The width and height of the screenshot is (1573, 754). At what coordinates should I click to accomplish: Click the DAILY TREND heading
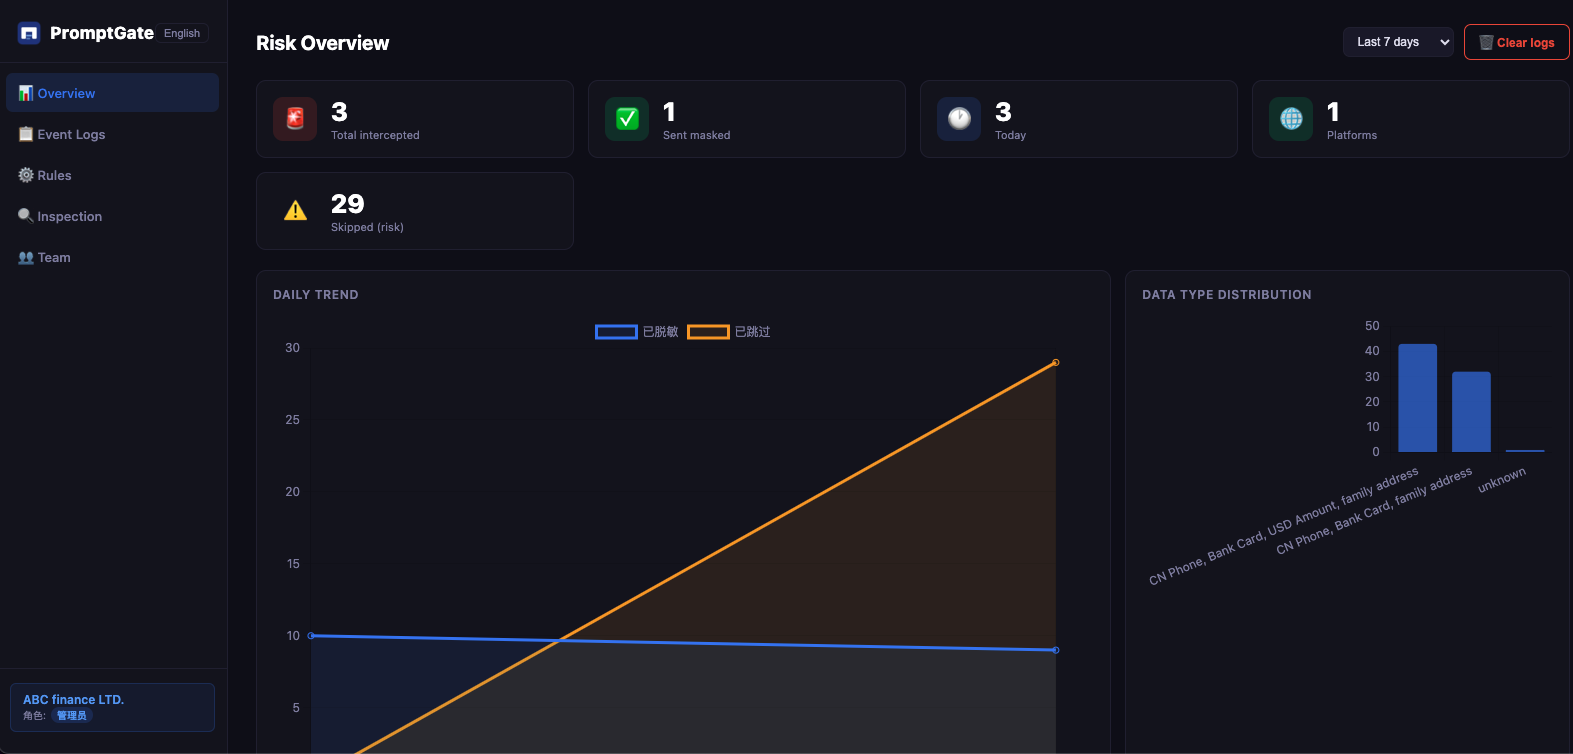click(316, 295)
